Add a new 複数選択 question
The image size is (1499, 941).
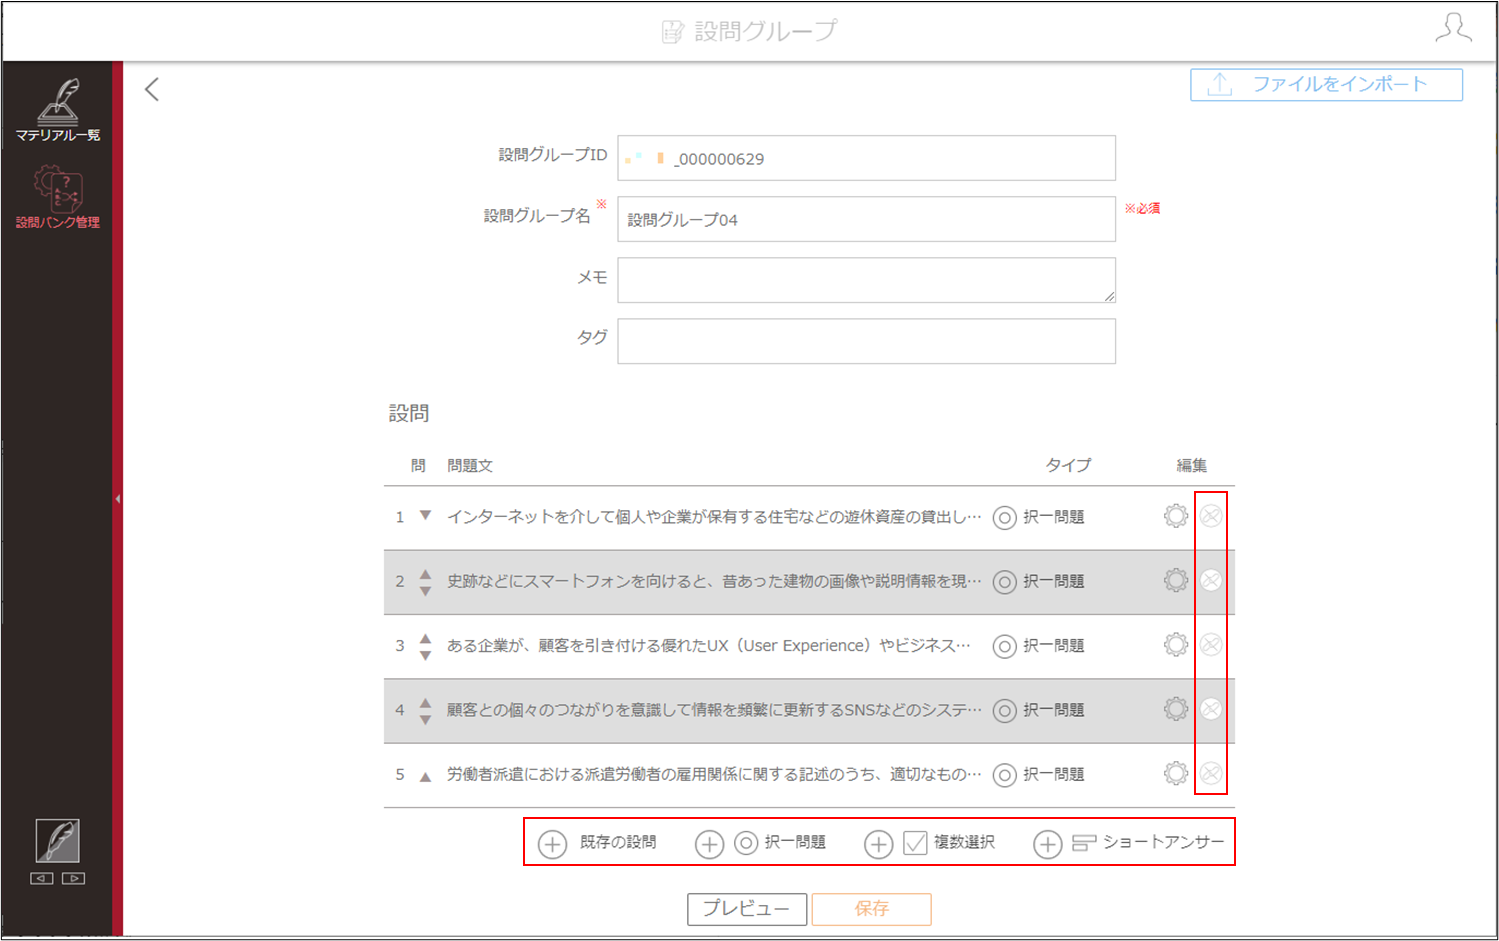pos(930,843)
